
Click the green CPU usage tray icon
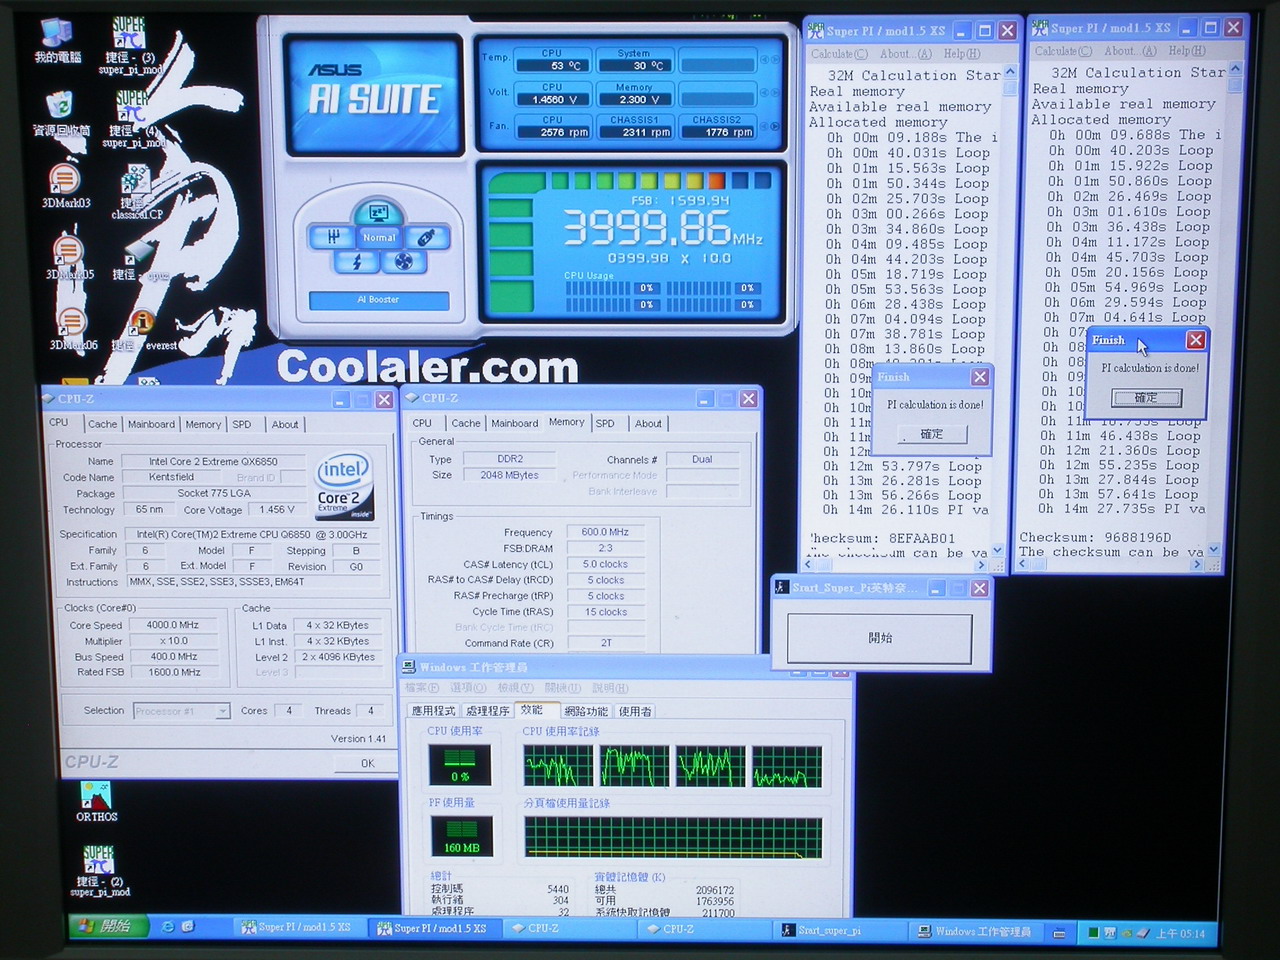[1093, 933]
